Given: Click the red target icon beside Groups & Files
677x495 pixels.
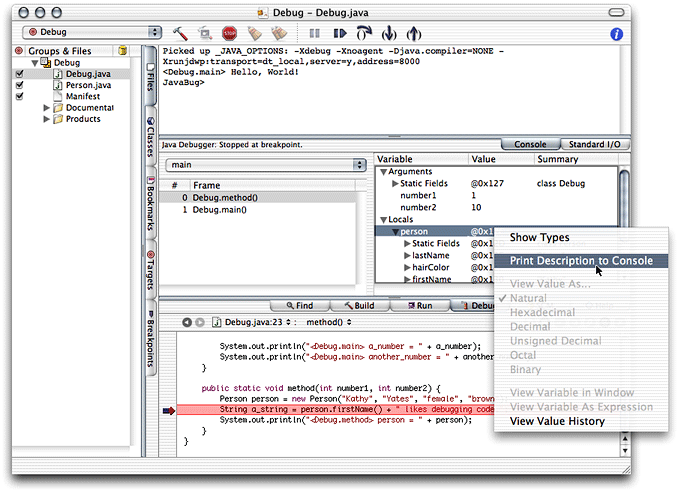Looking at the screenshot, I should (x=19, y=51).
